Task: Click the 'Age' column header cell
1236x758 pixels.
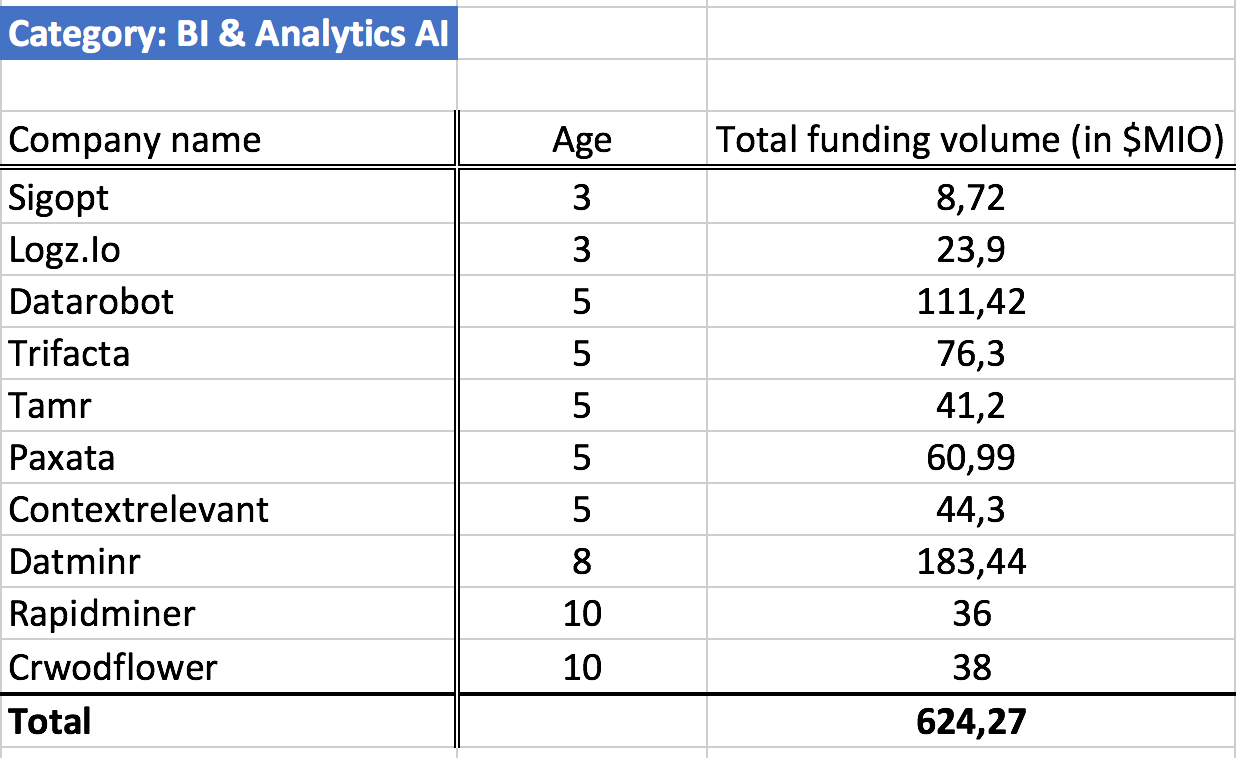Action: [581, 140]
